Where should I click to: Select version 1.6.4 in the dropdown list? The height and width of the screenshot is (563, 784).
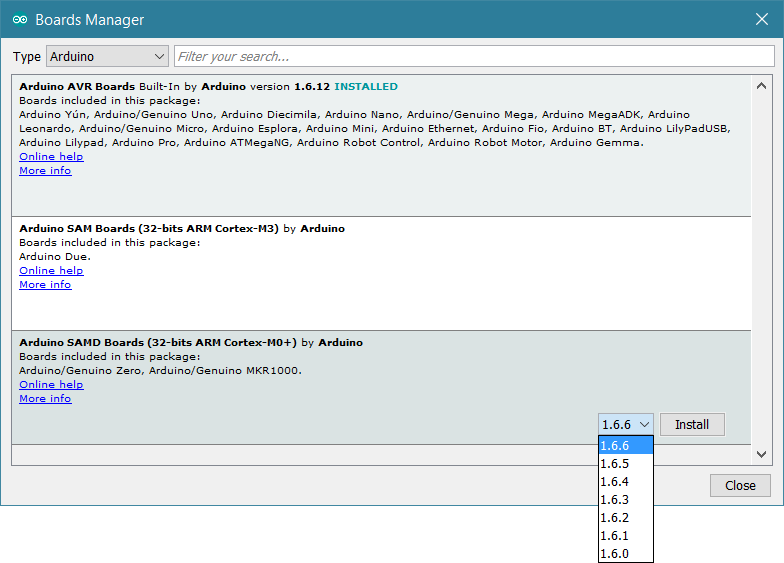coord(626,482)
